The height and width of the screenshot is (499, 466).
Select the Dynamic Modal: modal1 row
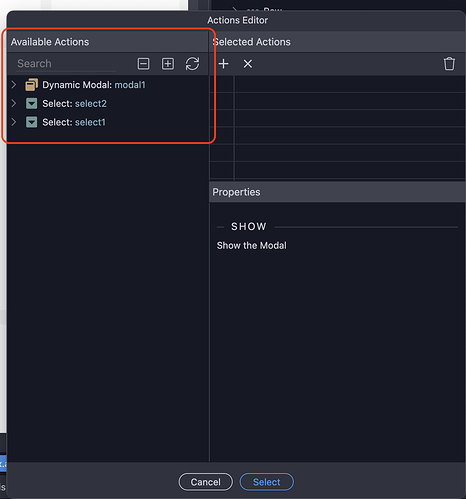click(x=107, y=85)
